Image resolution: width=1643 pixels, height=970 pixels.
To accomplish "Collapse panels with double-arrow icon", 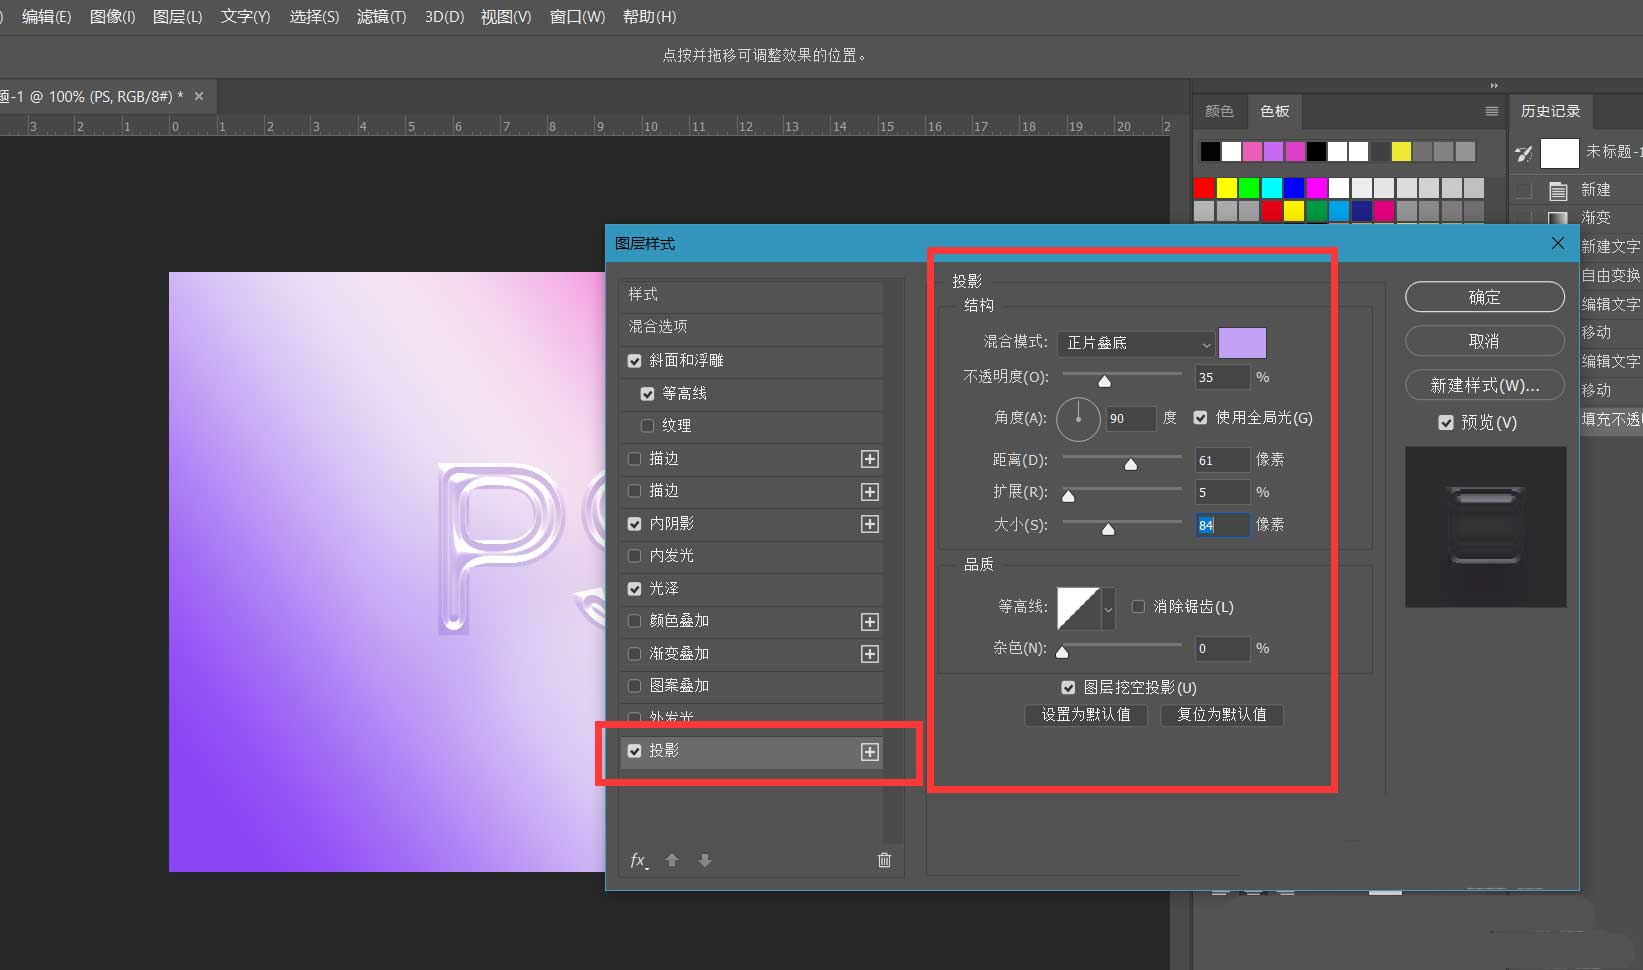I will pos(1494,85).
